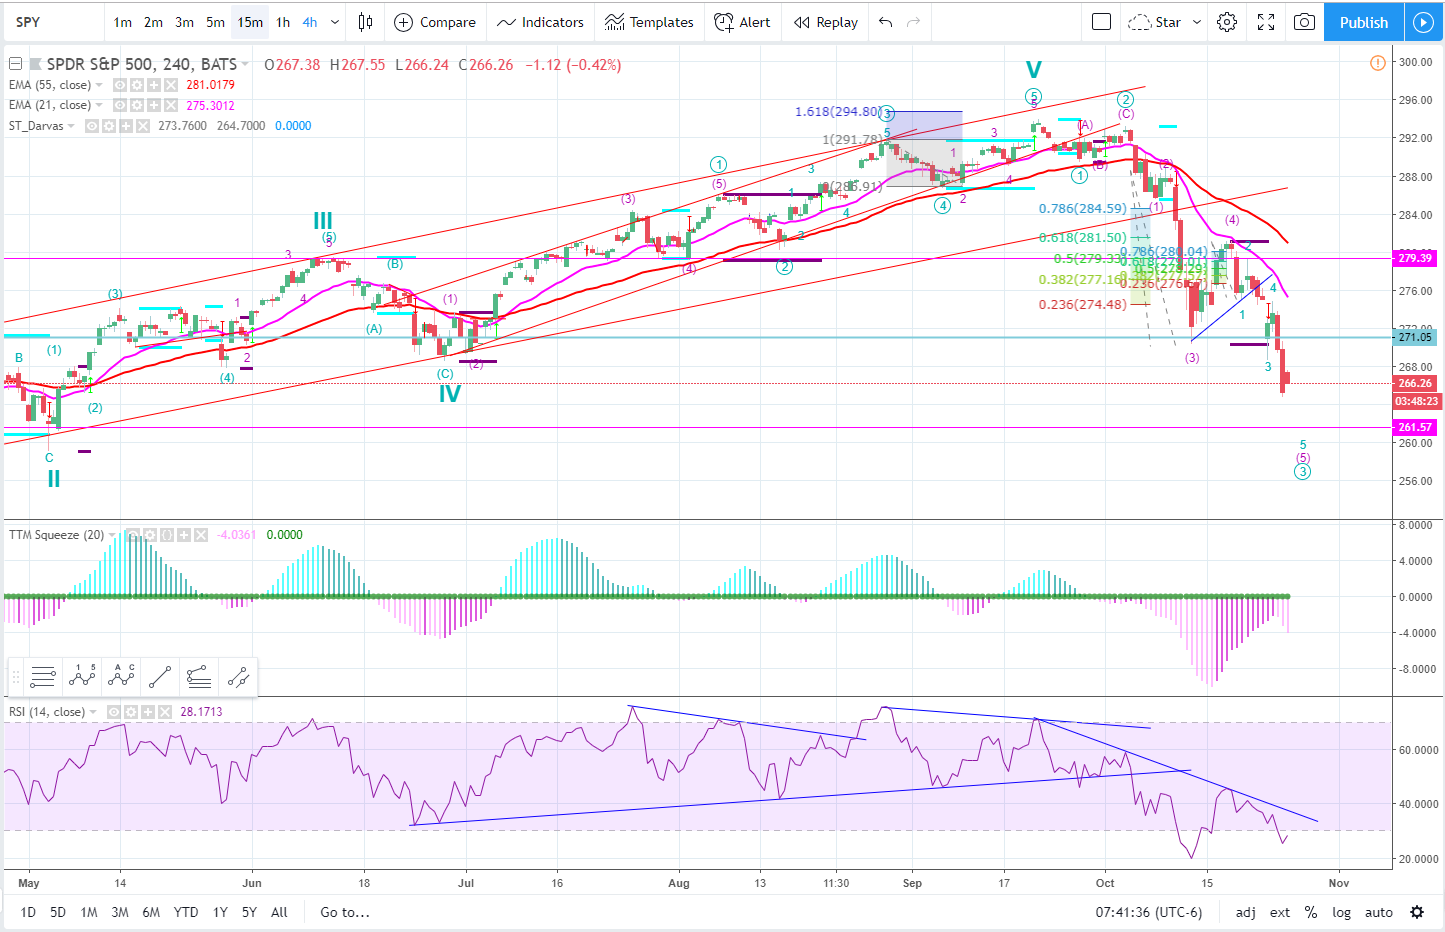This screenshot has width=1445, height=932.
Task: Click the Go to… date button
Action: [345, 912]
